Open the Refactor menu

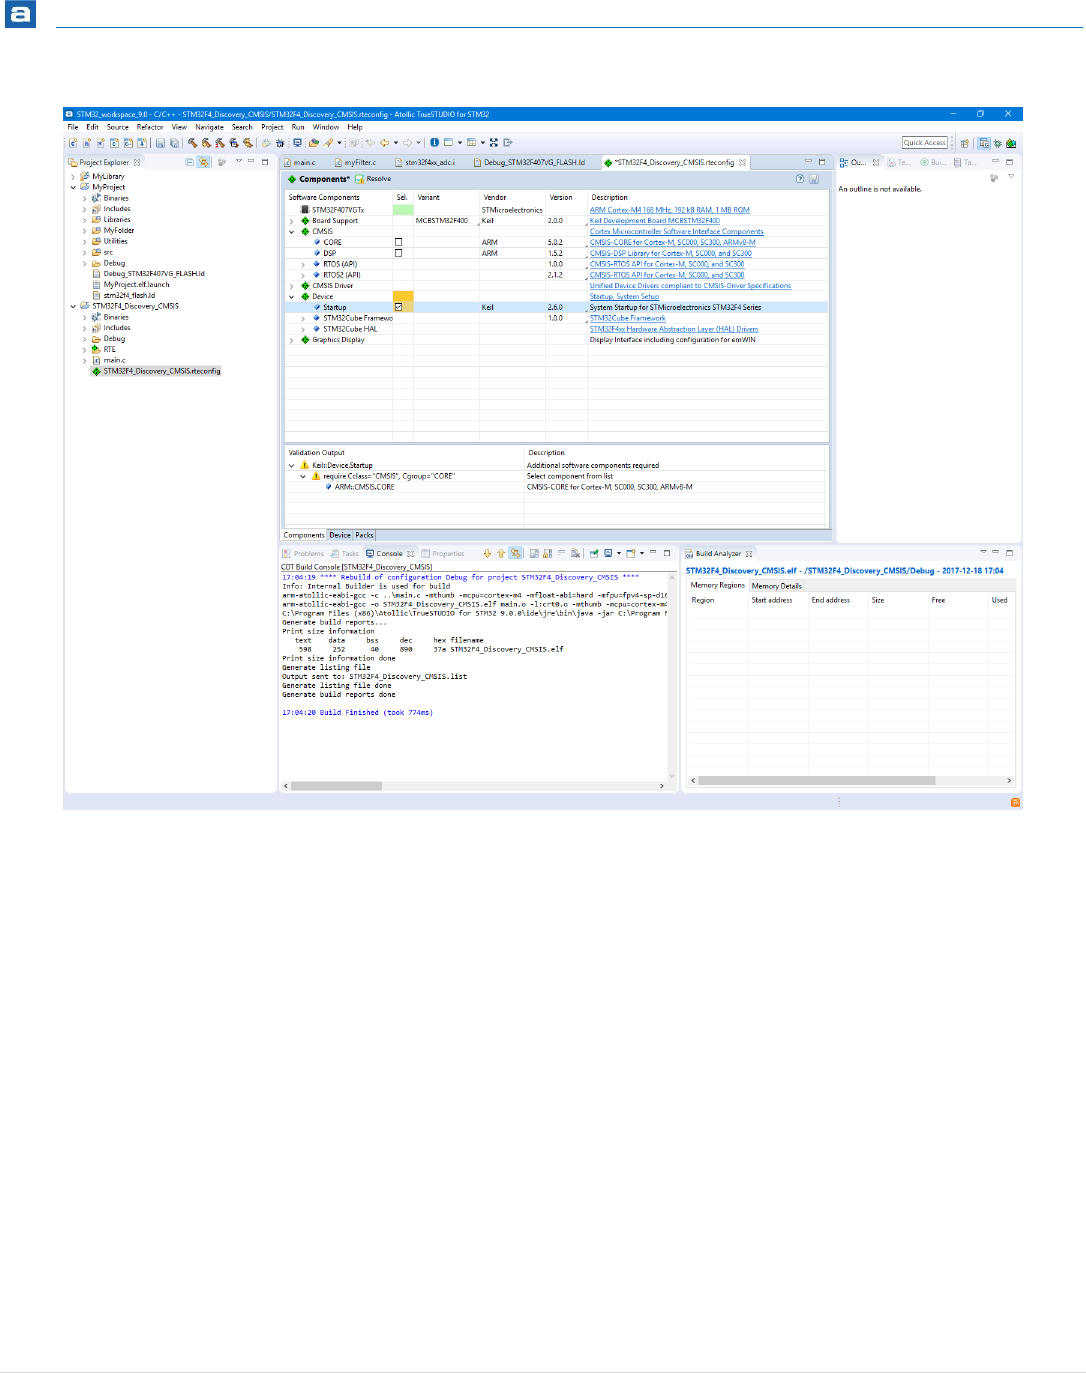tap(150, 127)
